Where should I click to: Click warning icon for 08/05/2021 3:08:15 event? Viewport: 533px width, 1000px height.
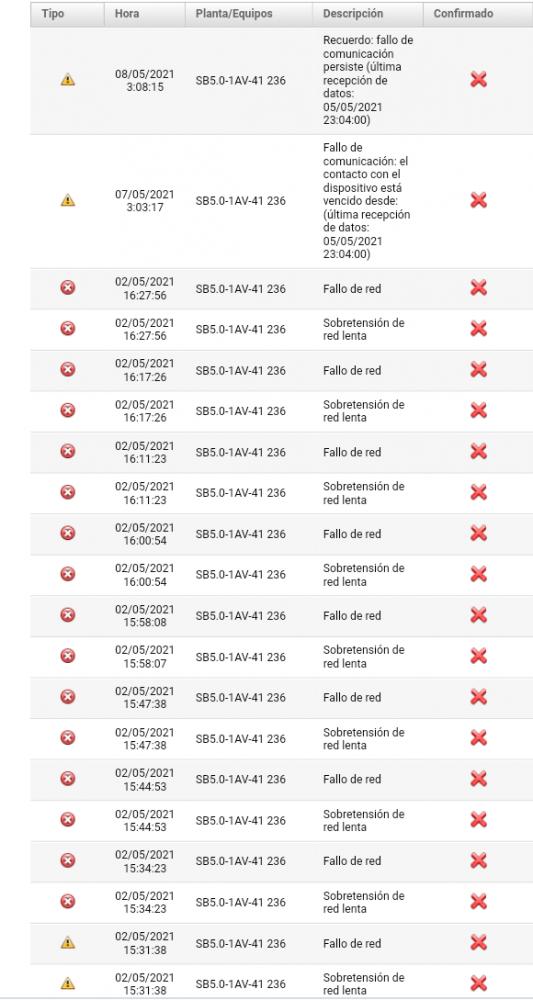(x=68, y=80)
